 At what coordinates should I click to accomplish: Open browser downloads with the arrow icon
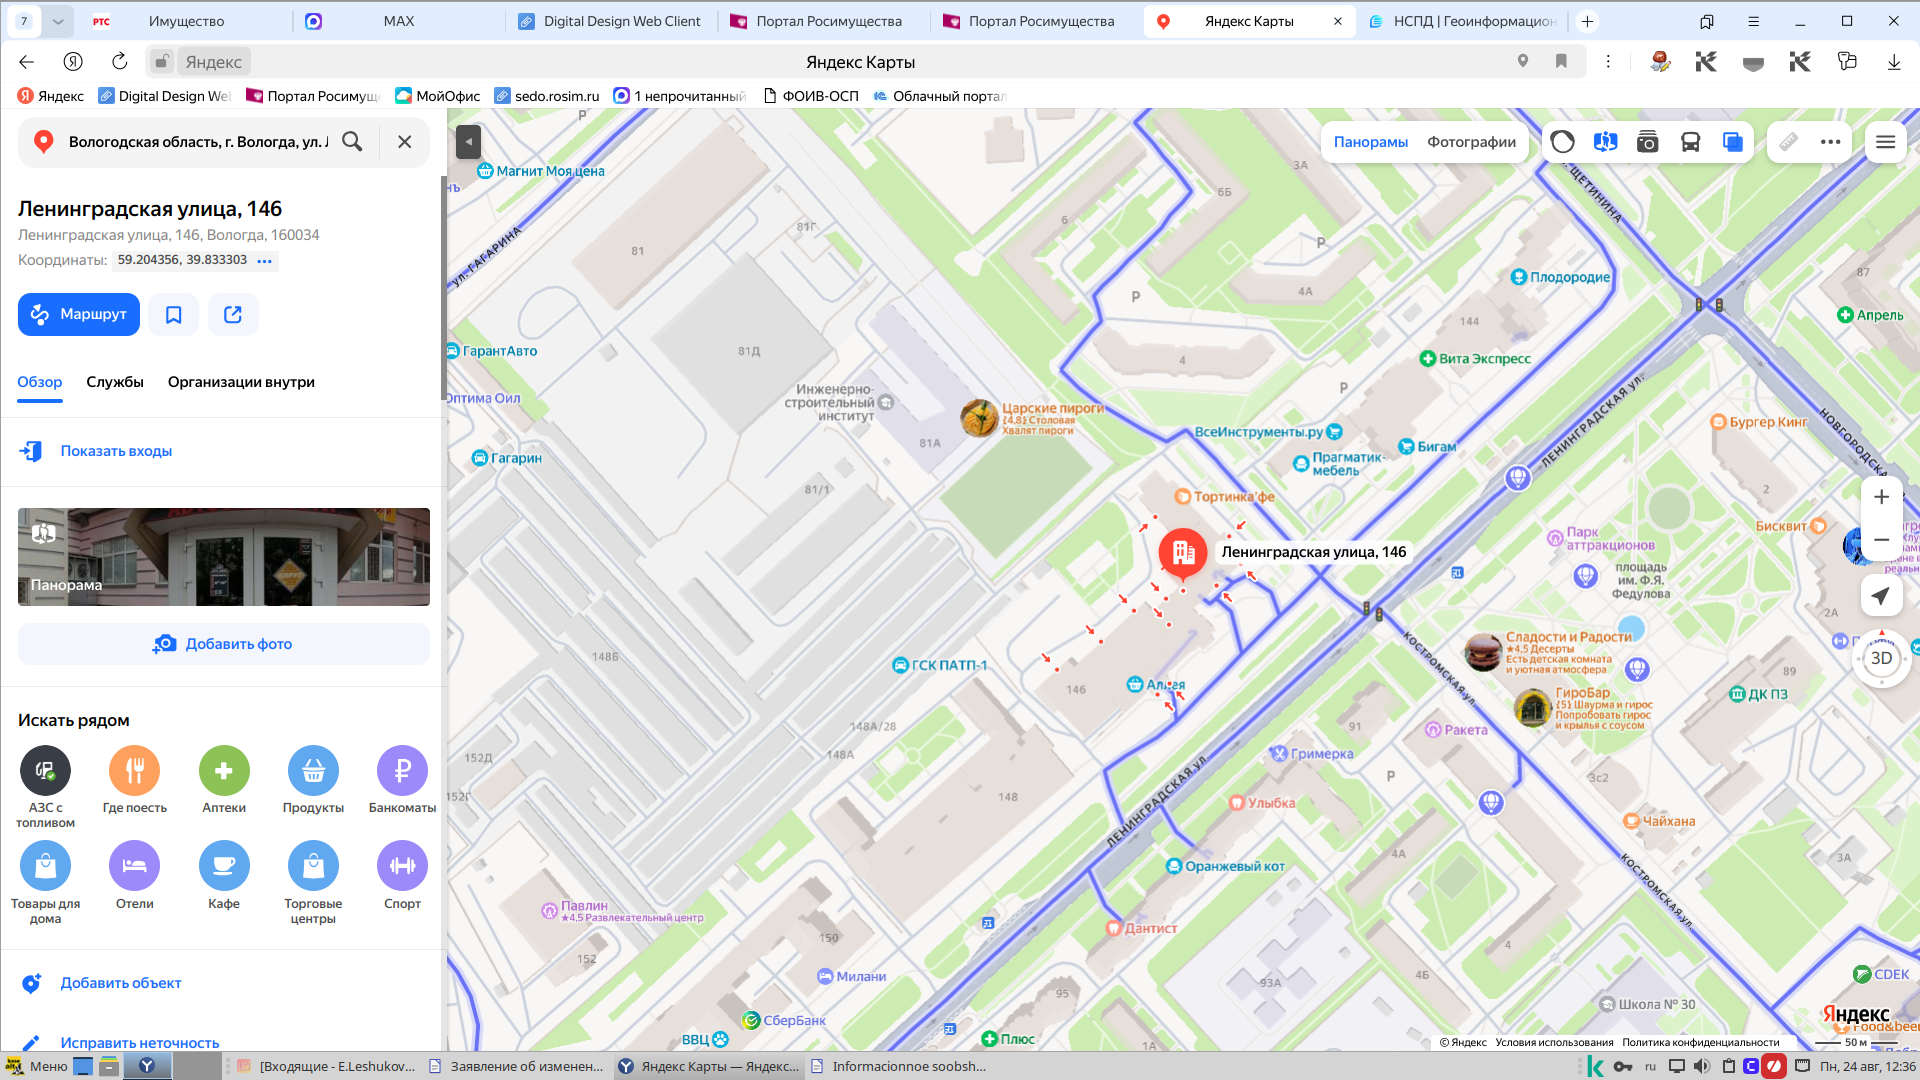point(1894,62)
